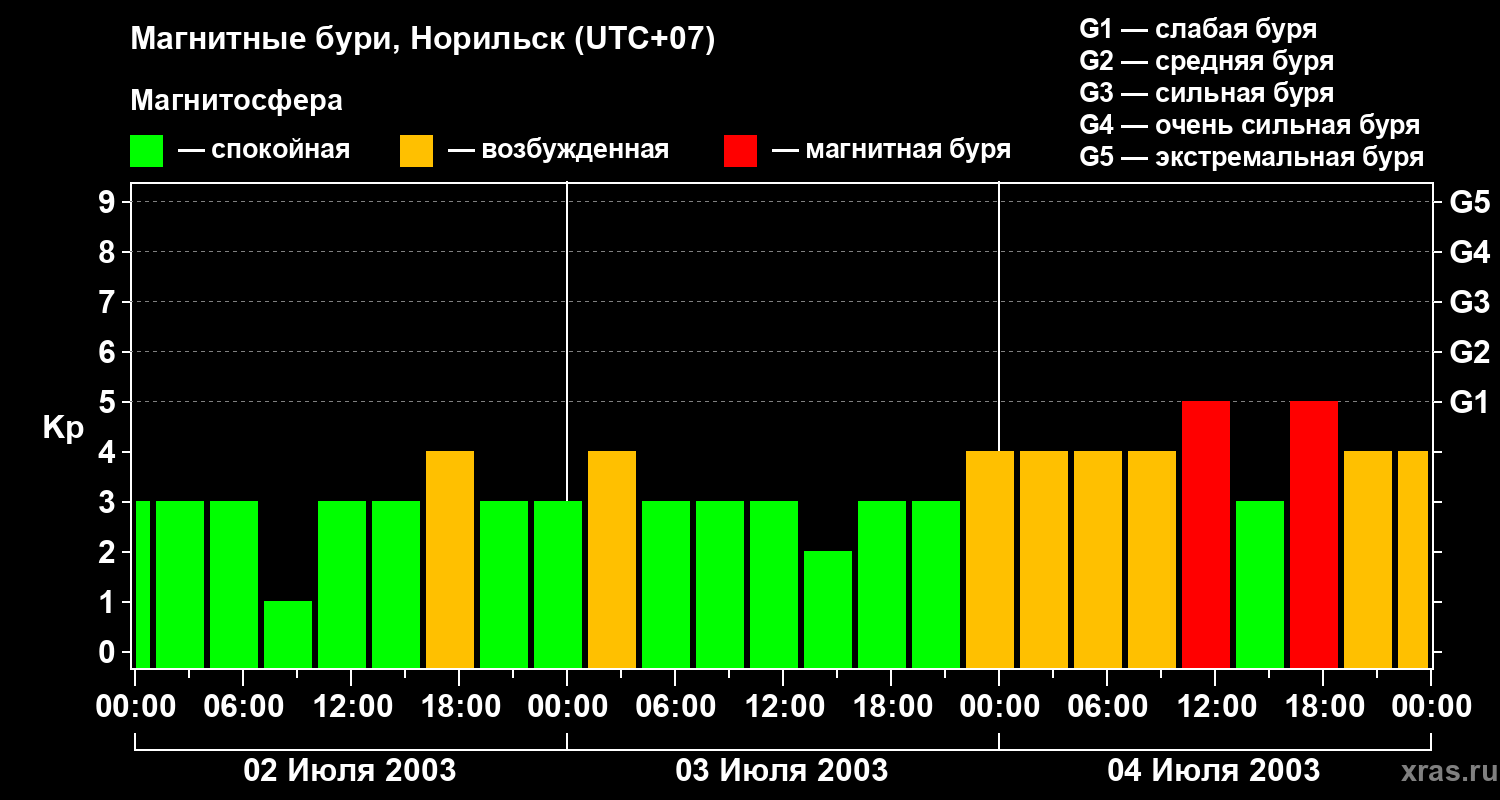Click the '— магнитная буря' legend label

coord(891,151)
